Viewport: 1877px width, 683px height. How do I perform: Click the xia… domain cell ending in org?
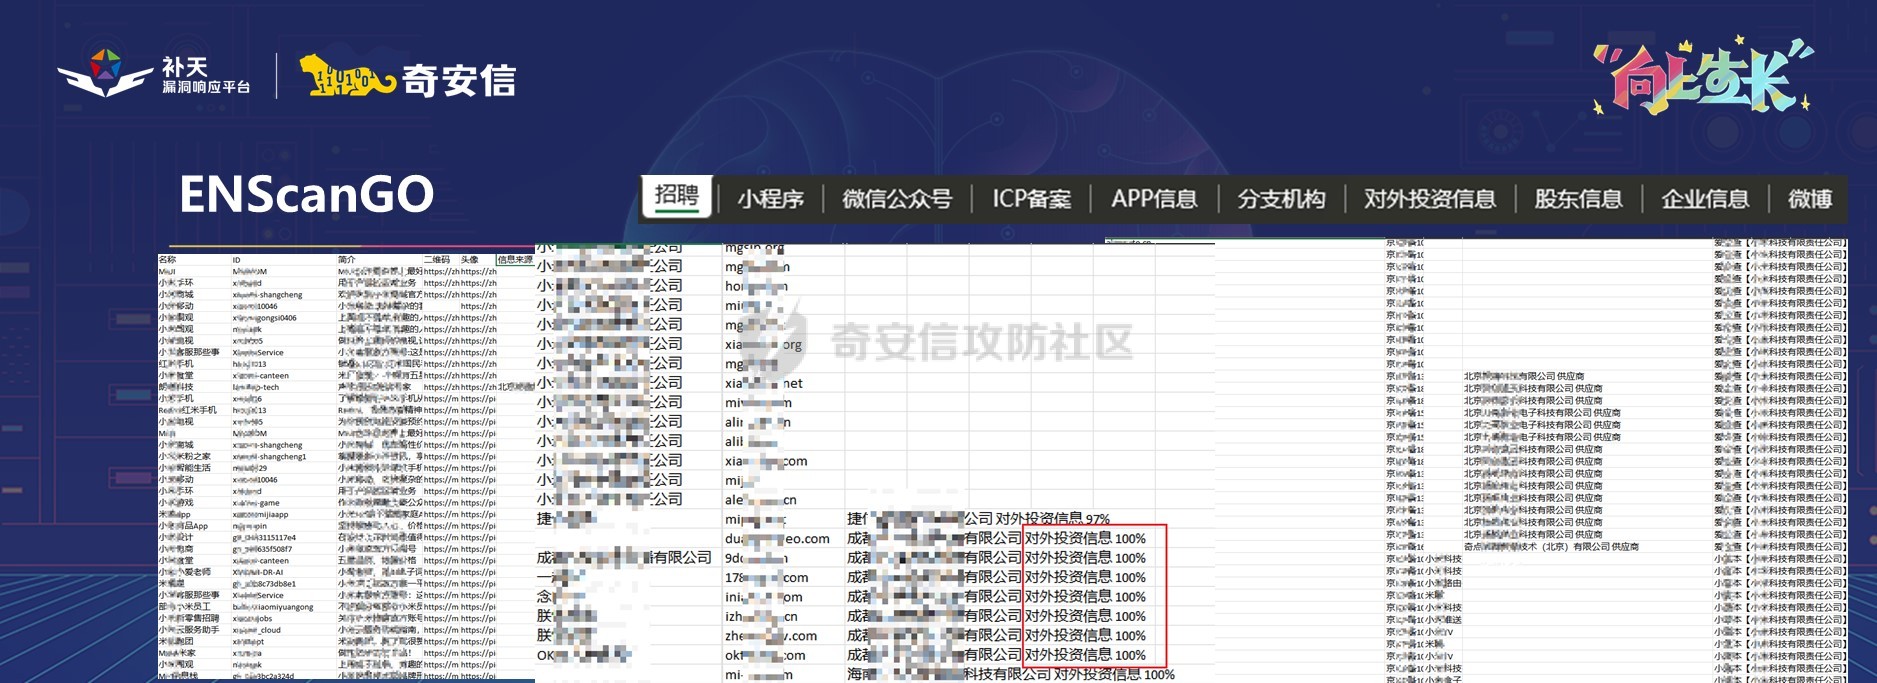point(763,344)
